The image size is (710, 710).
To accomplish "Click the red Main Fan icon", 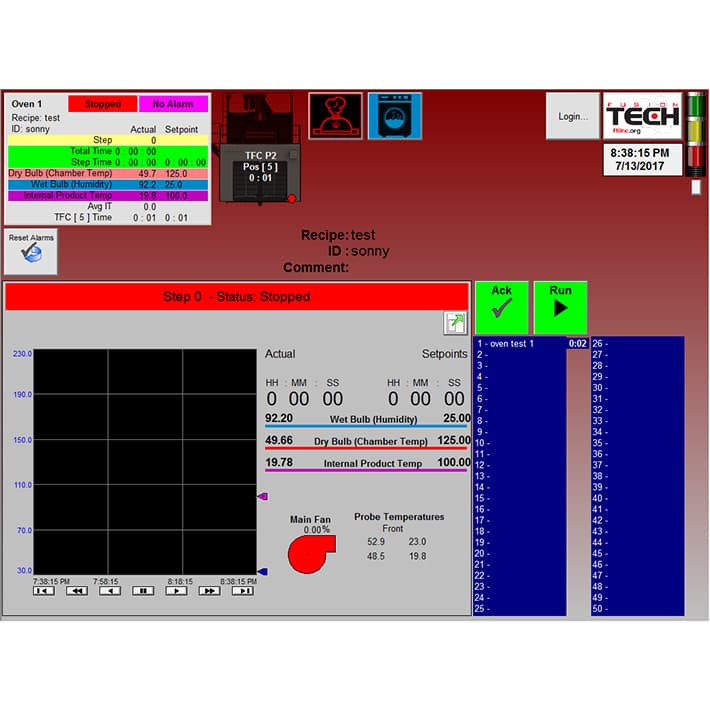I will point(311,554).
